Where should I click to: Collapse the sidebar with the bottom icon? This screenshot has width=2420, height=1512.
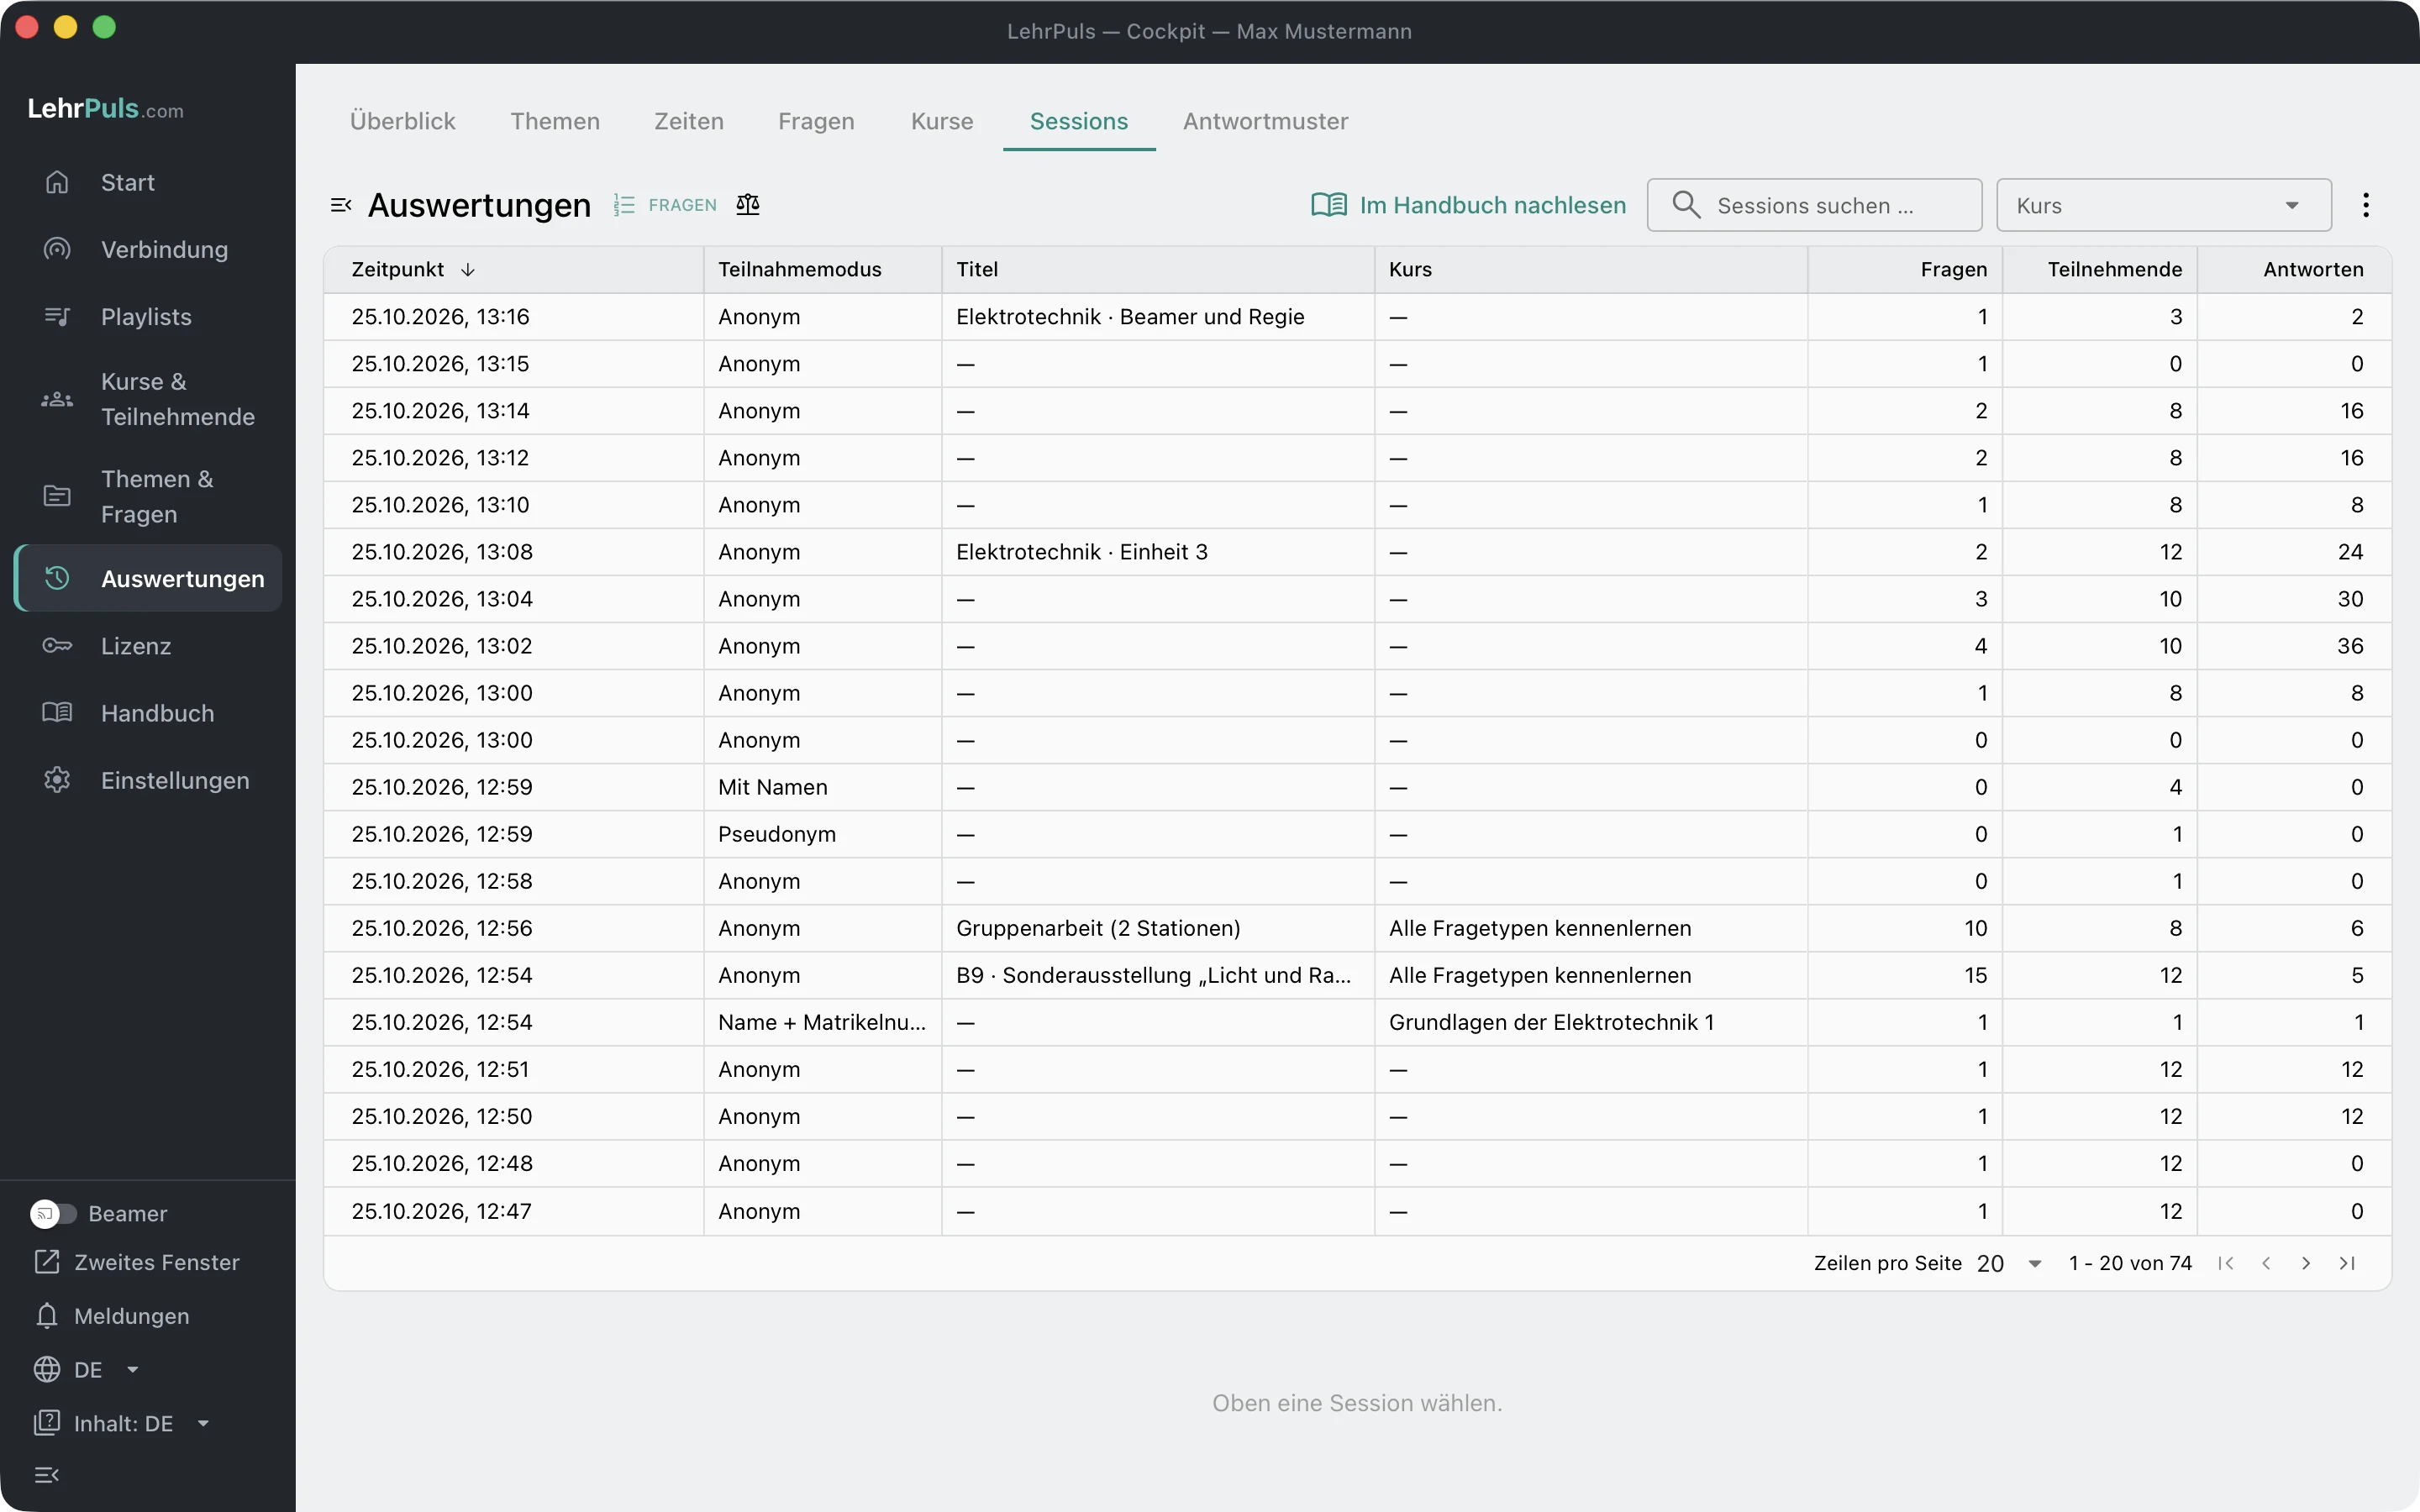click(x=47, y=1475)
